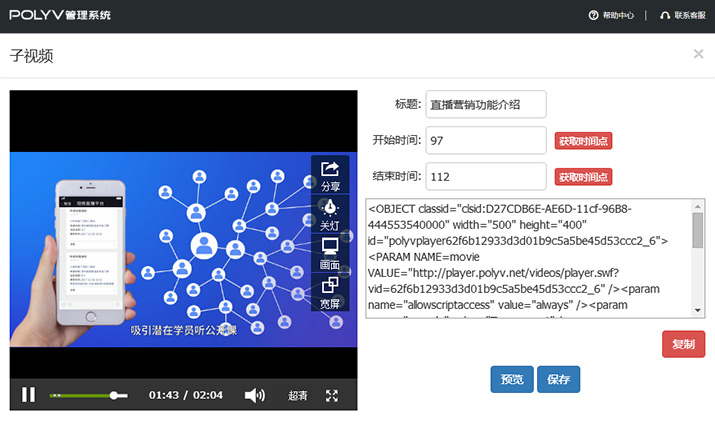Contact customer service (联系客服)
Image resolution: width=715 pixels, height=445 pixels.
[x=683, y=15]
